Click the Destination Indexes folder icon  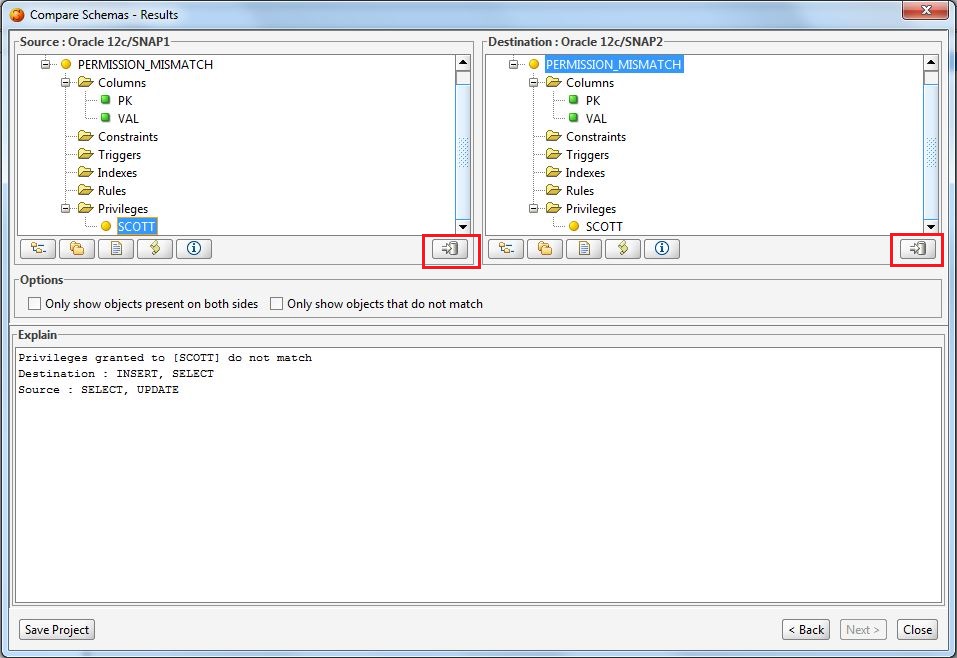click(554, 172)
